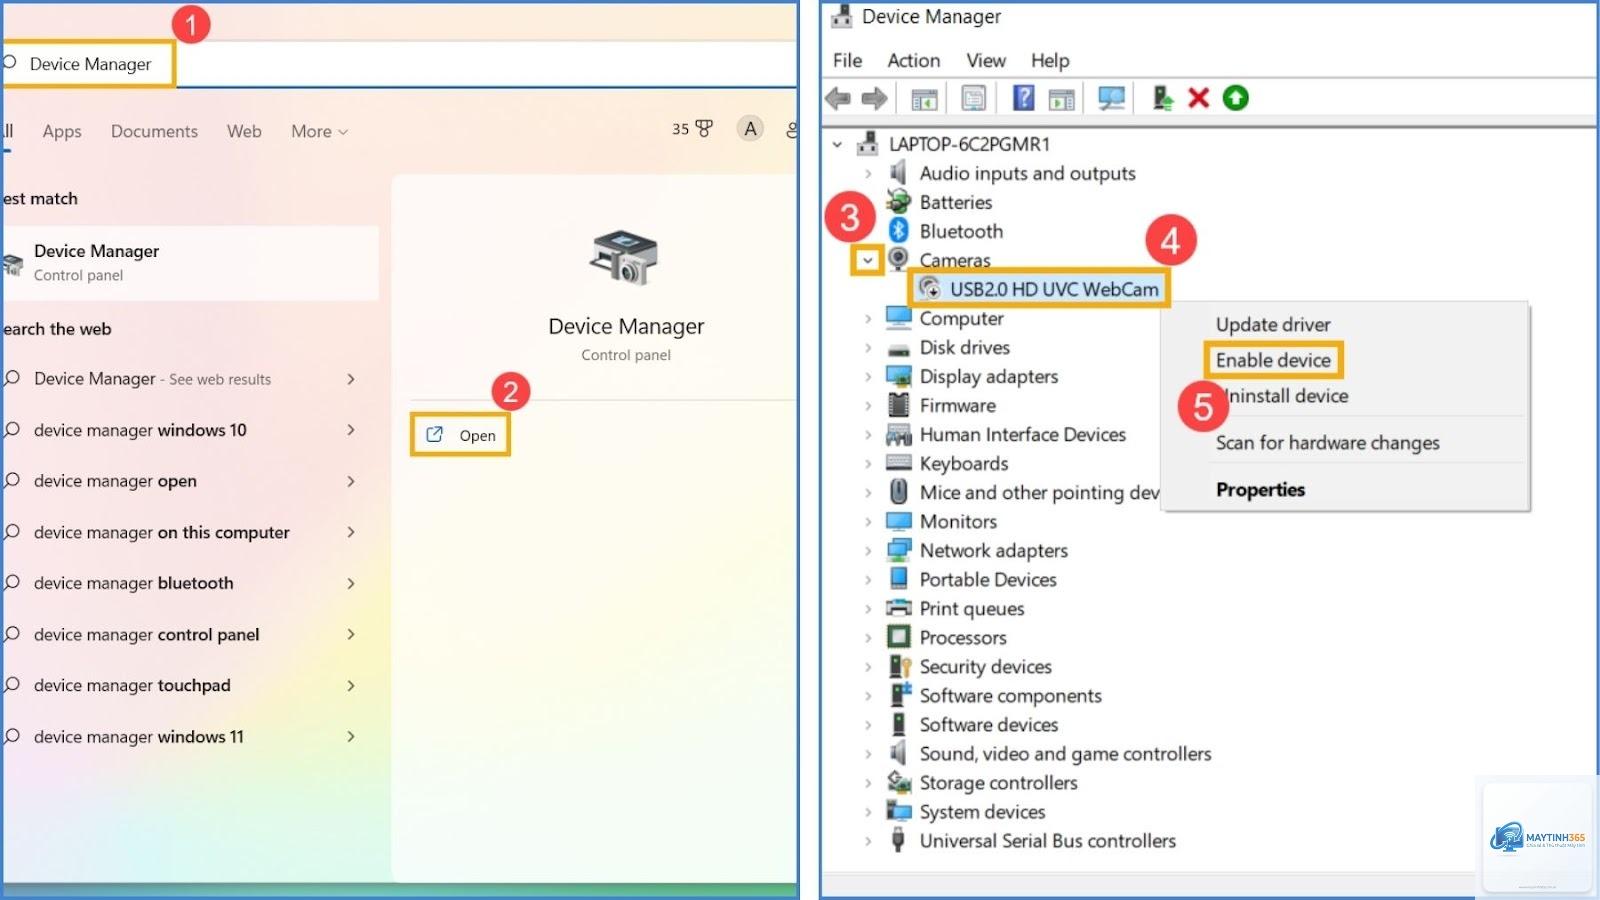Expand the Disk drives category
This screenshot has width=1600, height=900.
point(867,348)
